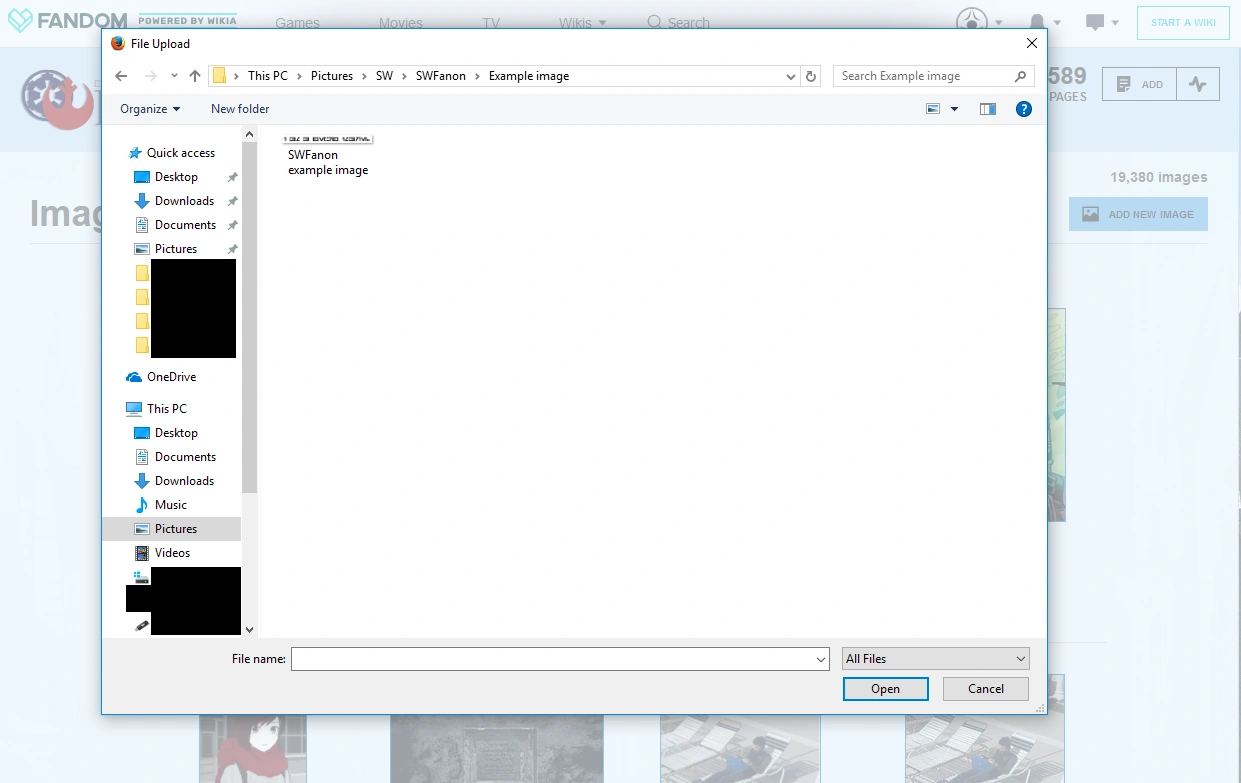Click the Cancel button

[985, 689]
